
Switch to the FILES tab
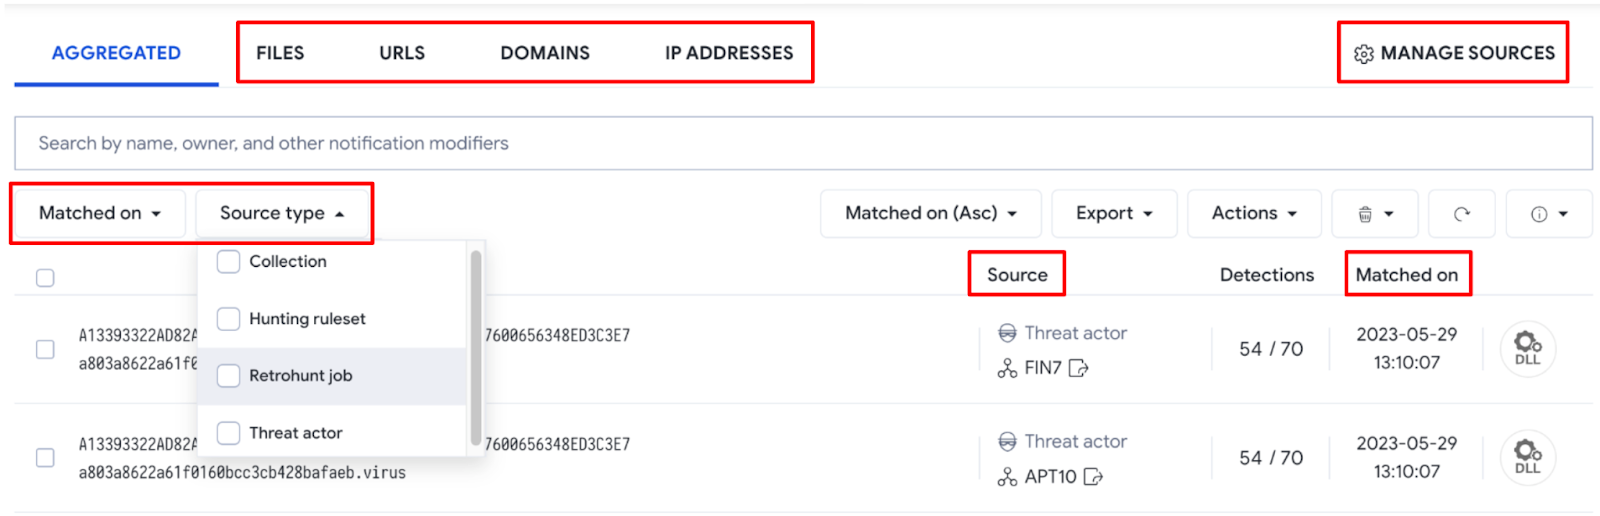280,53
